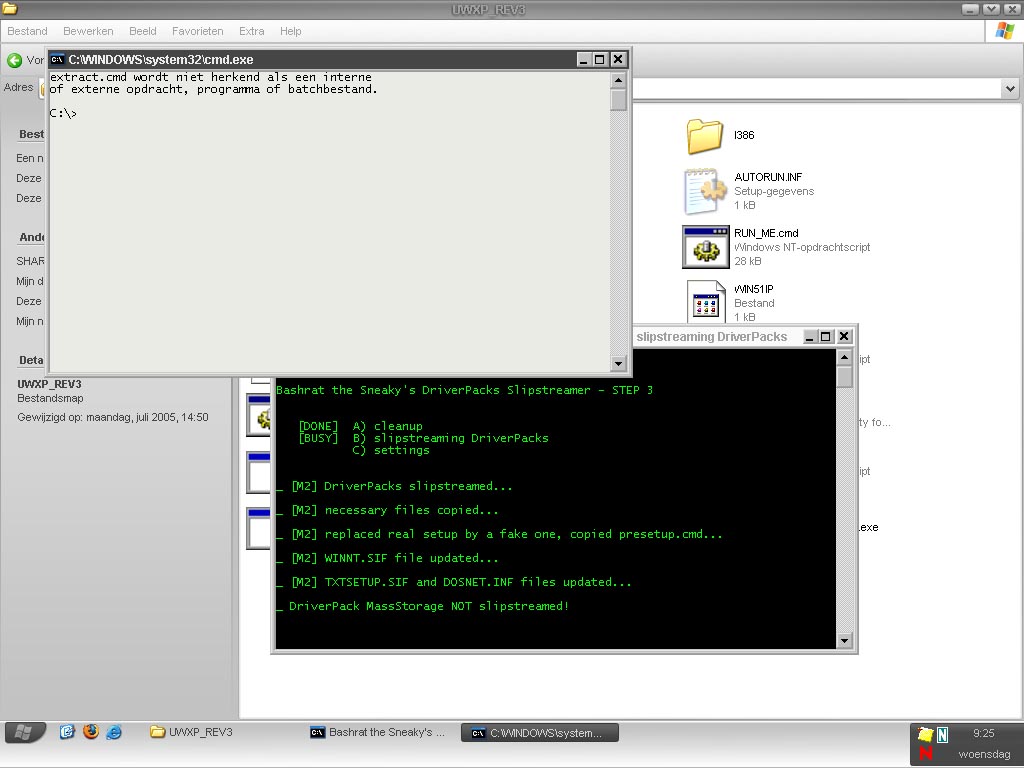Click the cmd.exe scrollbar thumb
Screen dimensions: 1024x768
tap(618, 100)
